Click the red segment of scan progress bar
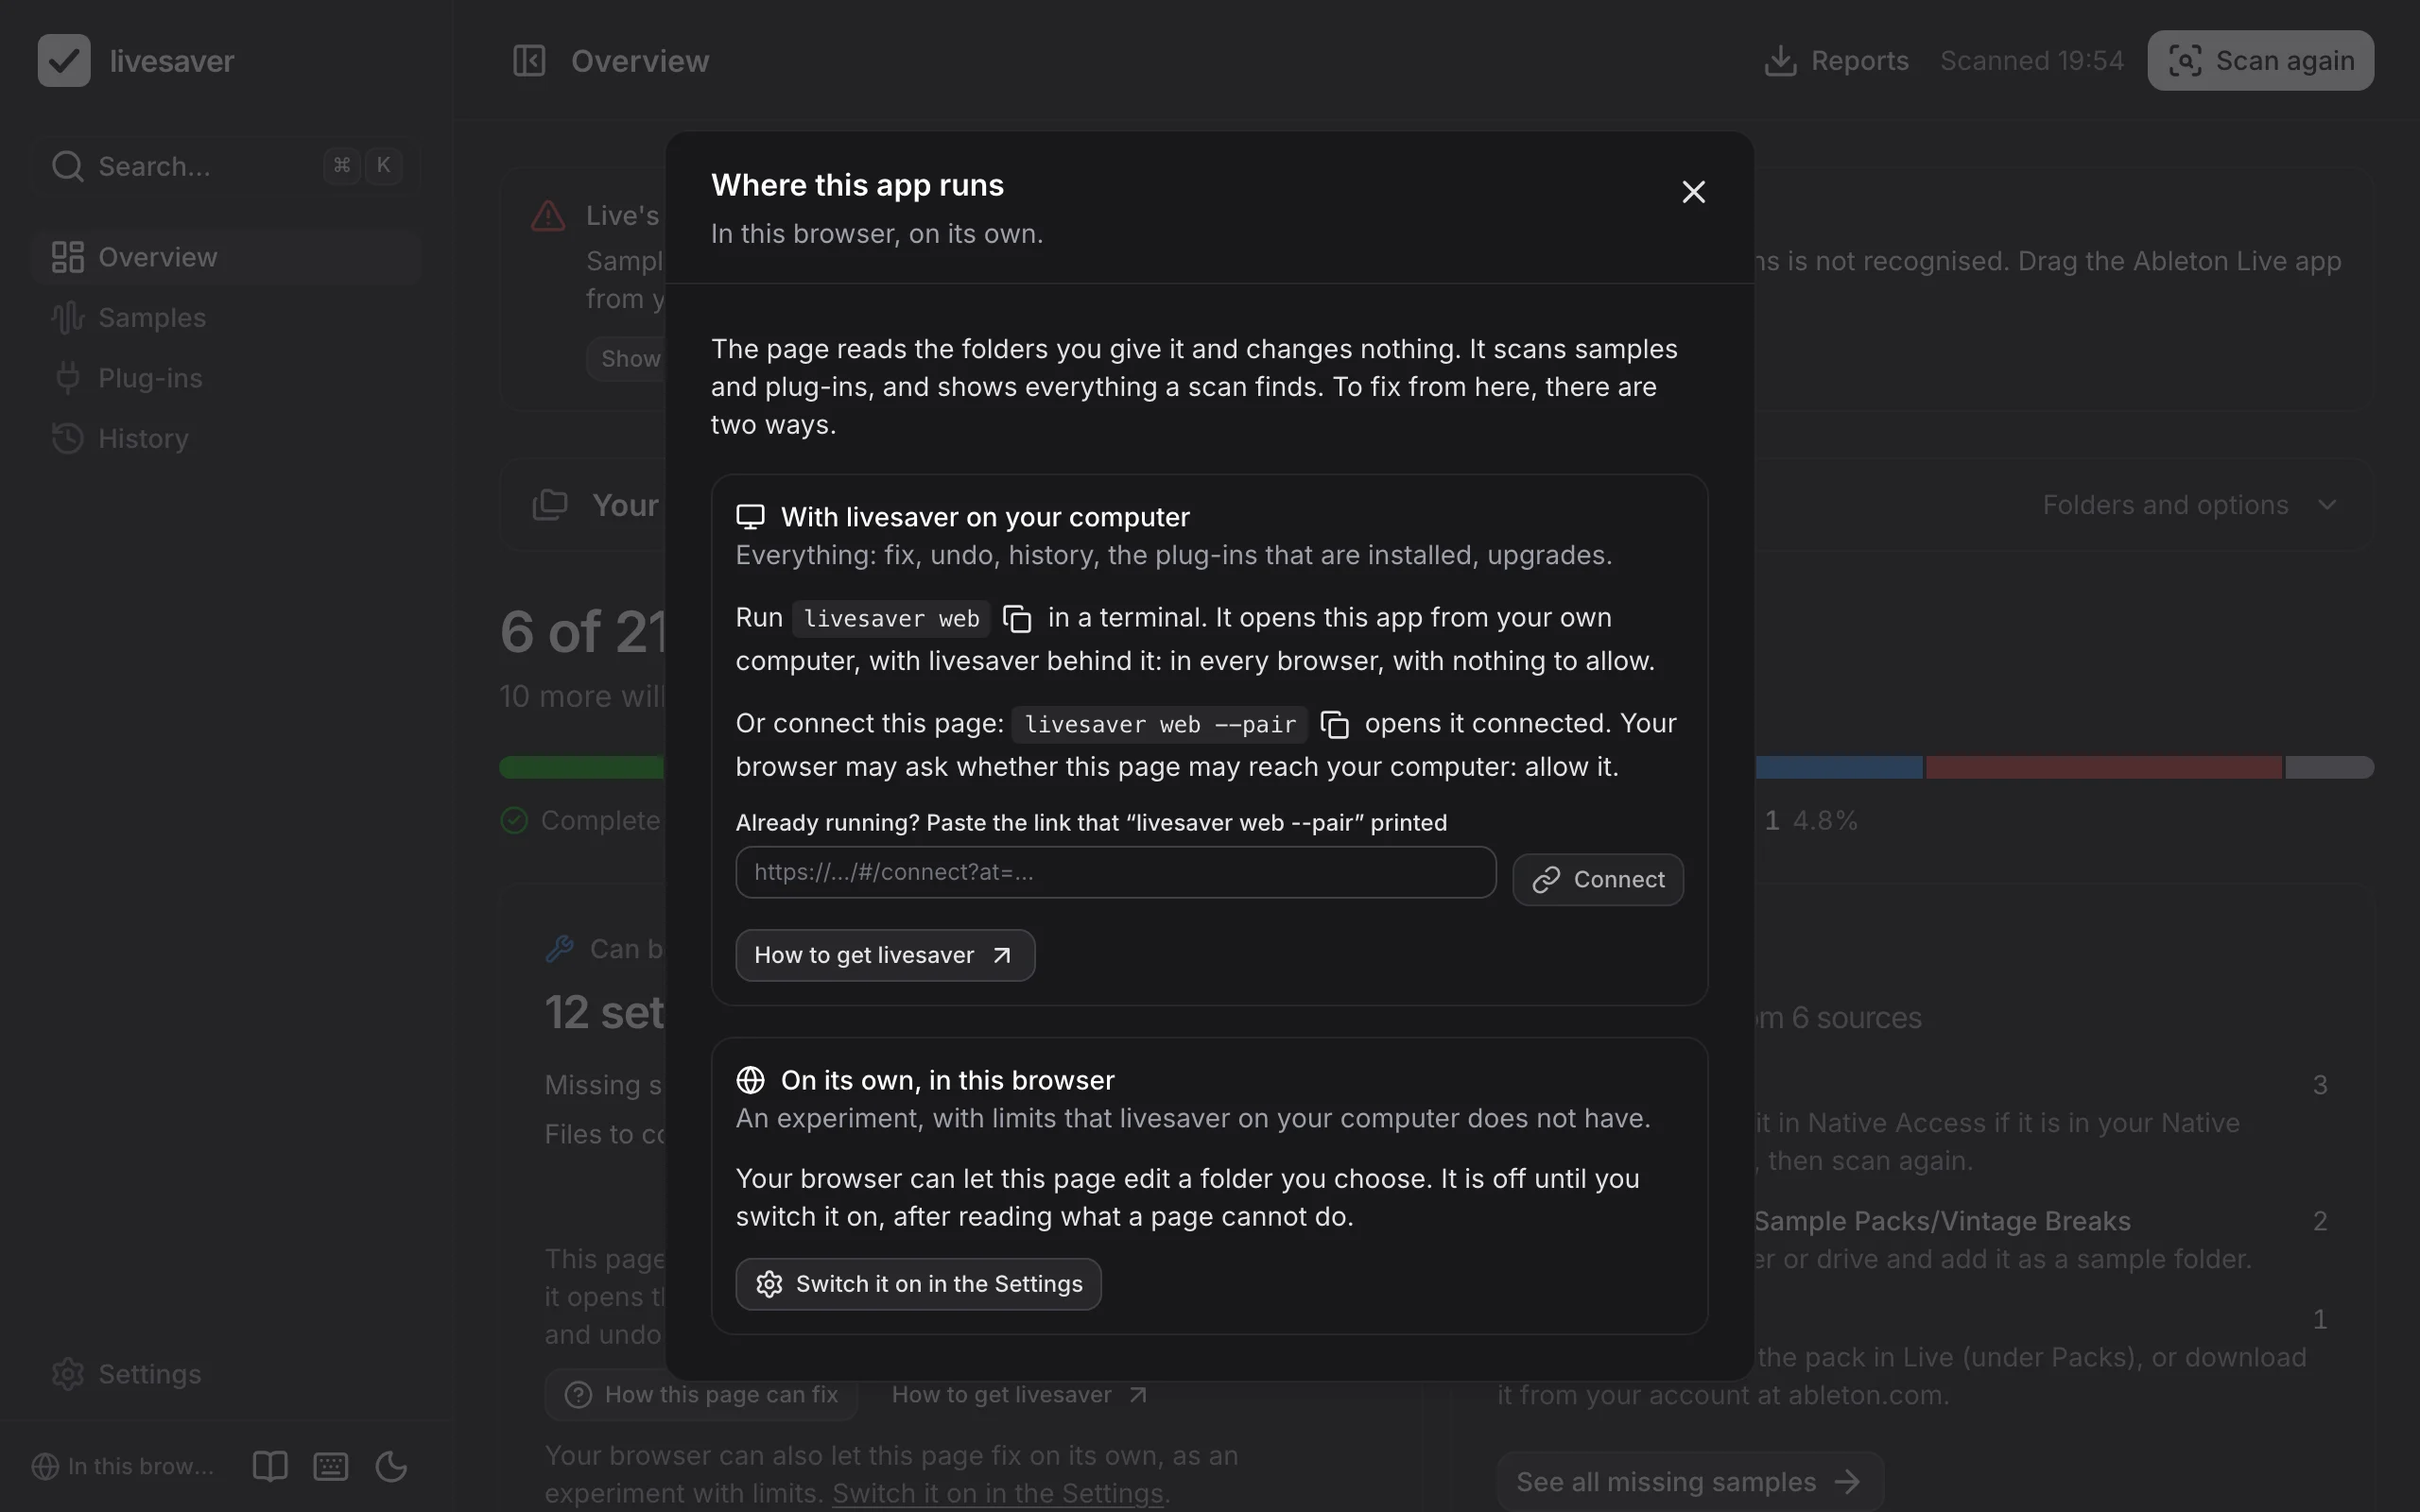The image size is (2420, 1512). (x=2104, y=768)
